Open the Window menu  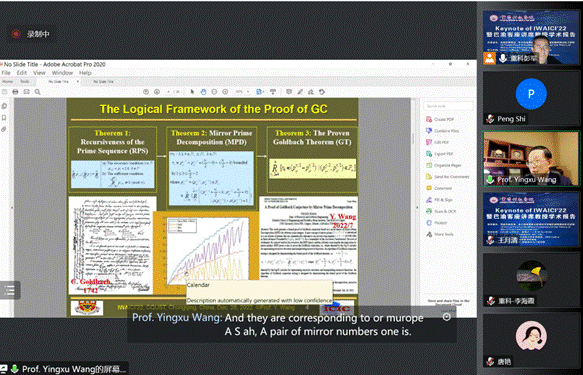pos(62,73)
